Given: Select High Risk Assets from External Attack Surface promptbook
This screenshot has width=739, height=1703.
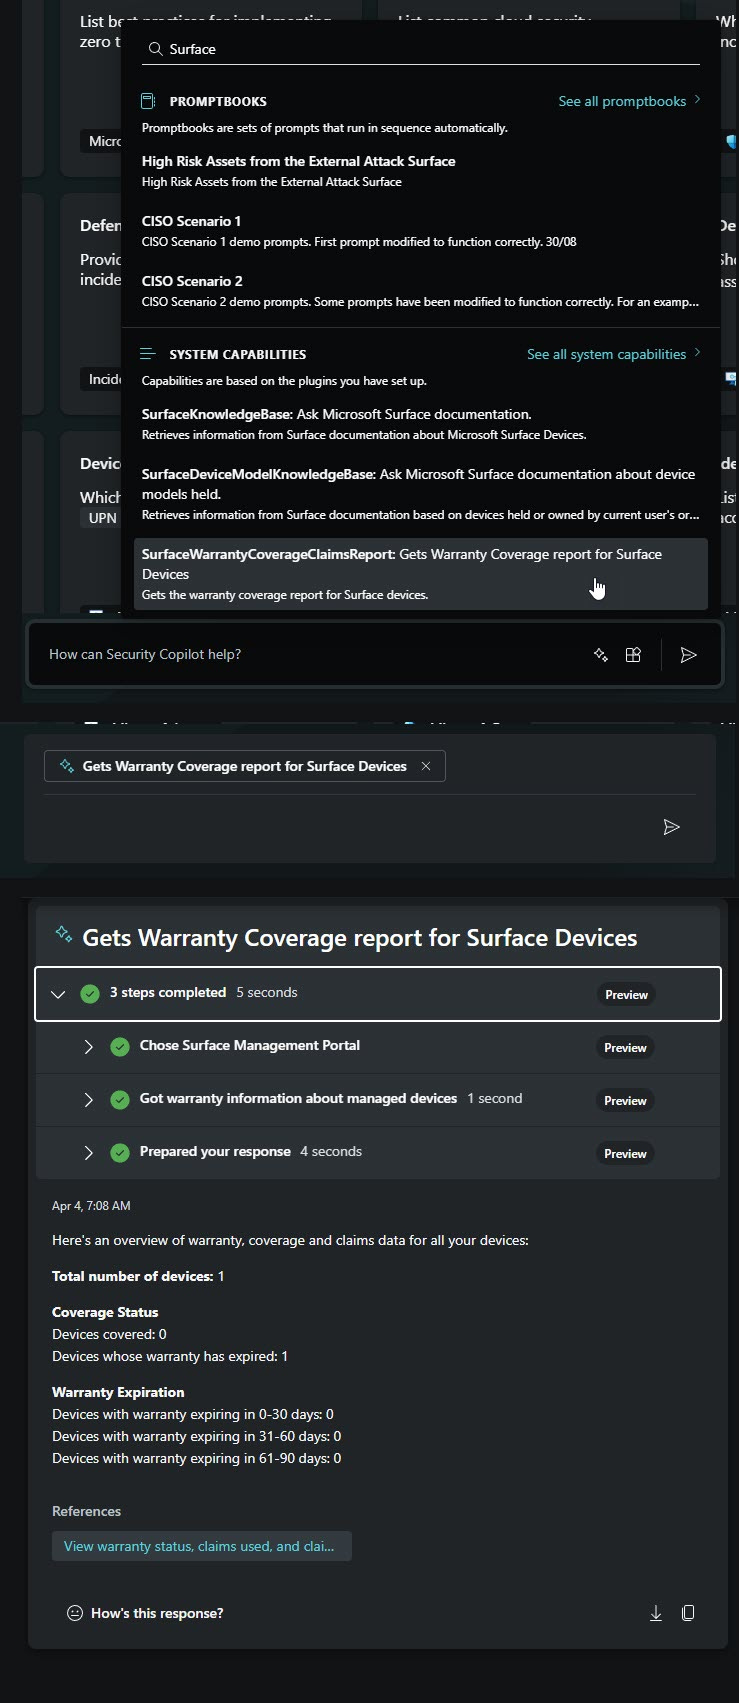Looking at the screenshot, I should click(420, 171).
